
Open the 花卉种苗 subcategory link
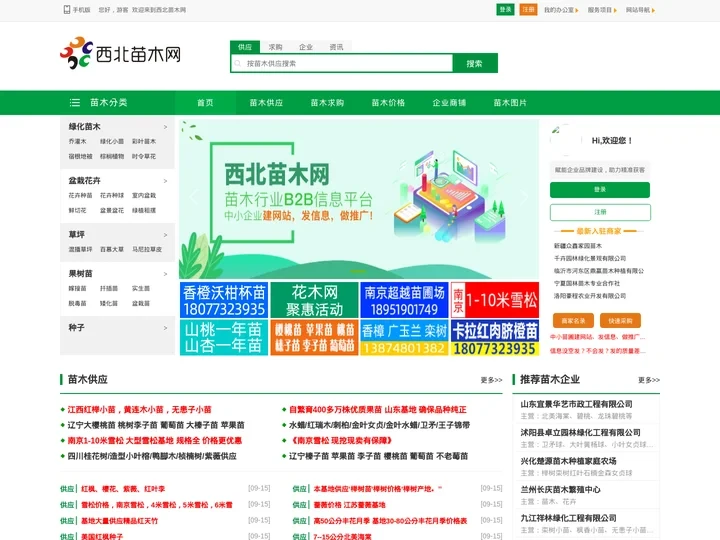tap(80, 196)
